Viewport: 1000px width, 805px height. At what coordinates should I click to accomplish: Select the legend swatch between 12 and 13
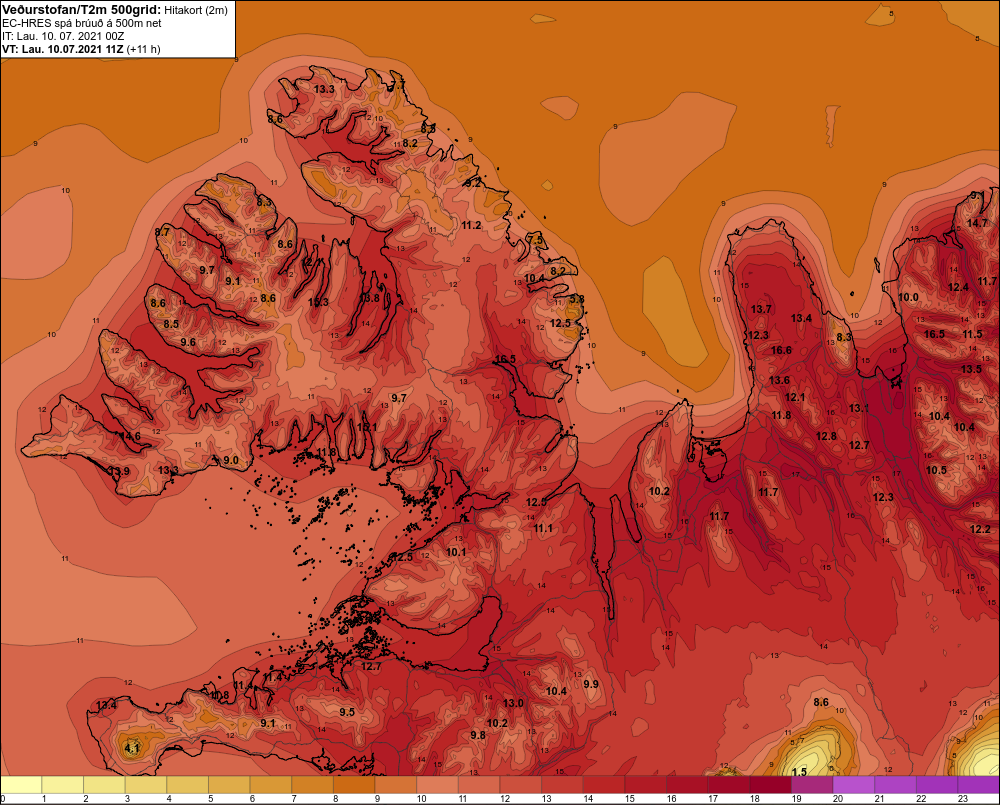(521, 785)
